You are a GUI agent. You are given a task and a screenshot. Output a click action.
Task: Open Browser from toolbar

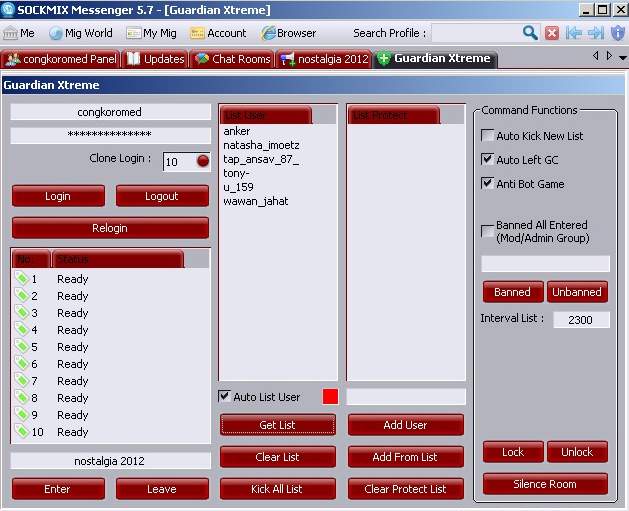[288, 33]
